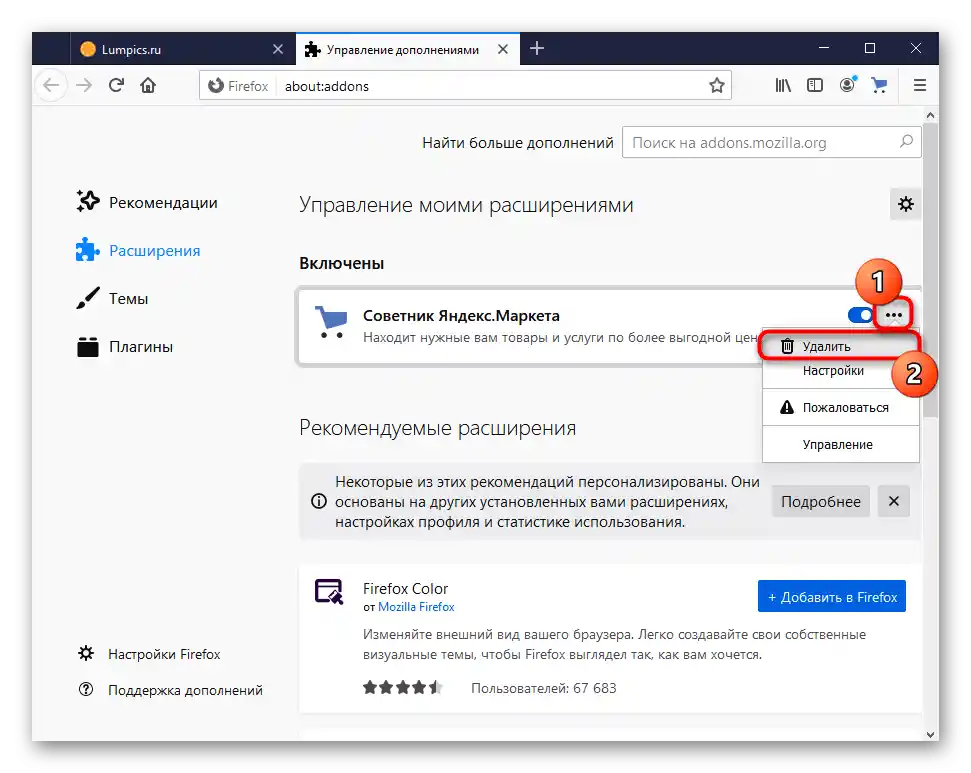Image resolution: width=971 pixels, height=773 pixels.
Task: Dismiss the personalized recommendations notice
Action: tap(894, 501)
